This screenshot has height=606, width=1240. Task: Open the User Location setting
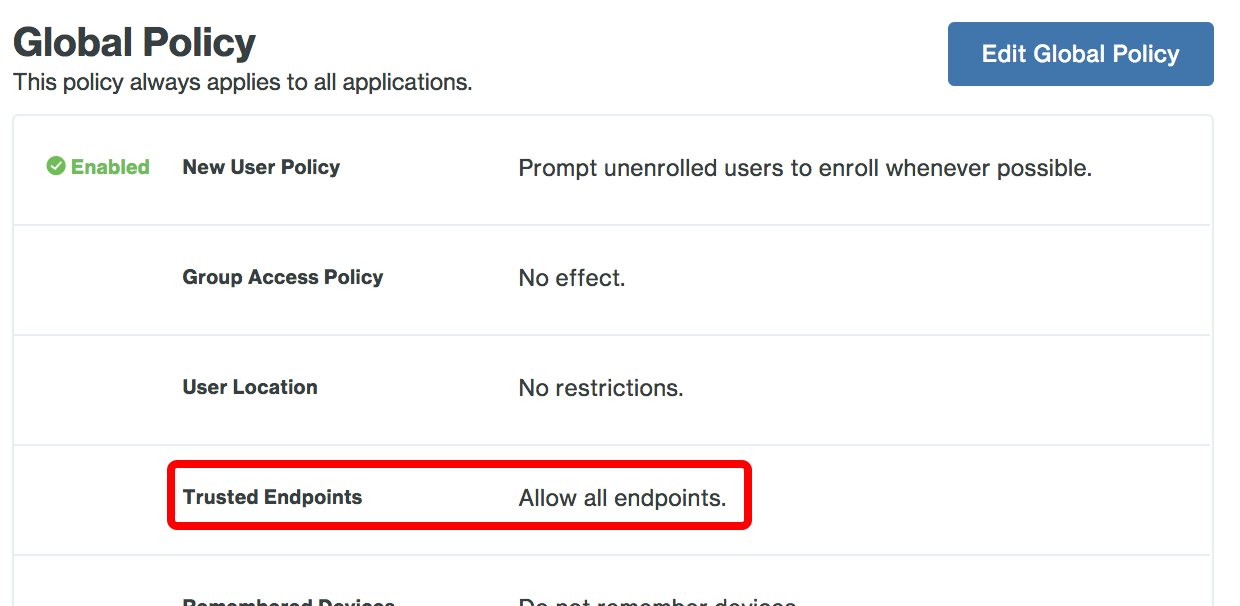(x=249, y=387)
